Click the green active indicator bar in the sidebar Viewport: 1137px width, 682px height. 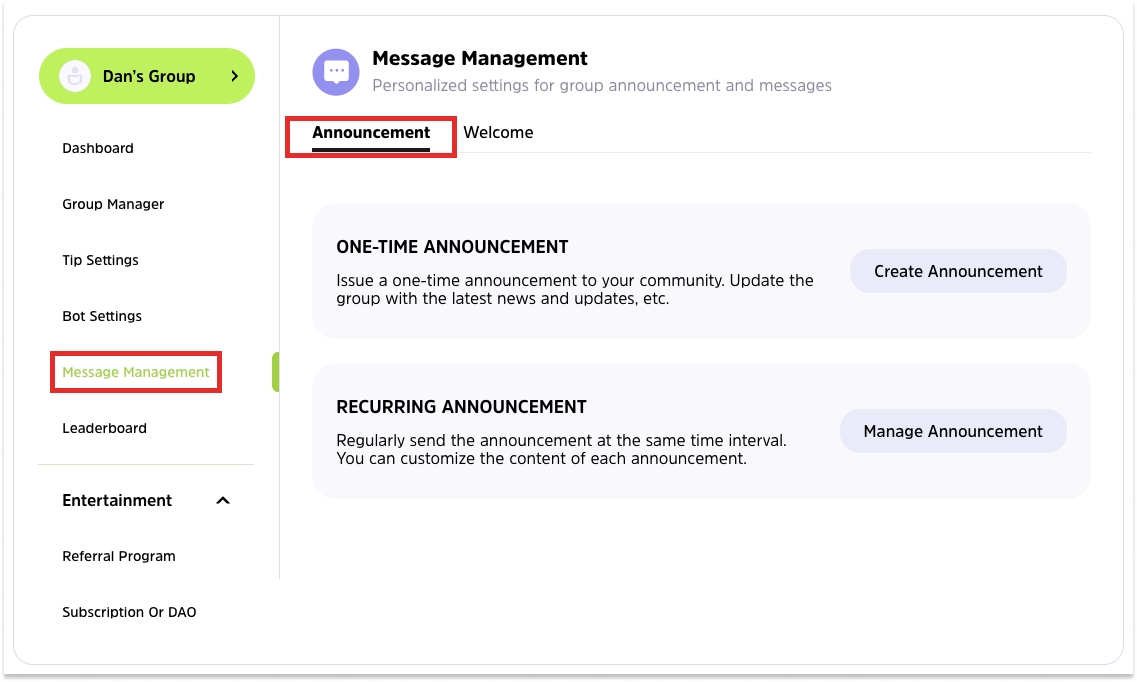tap(276, 372)
